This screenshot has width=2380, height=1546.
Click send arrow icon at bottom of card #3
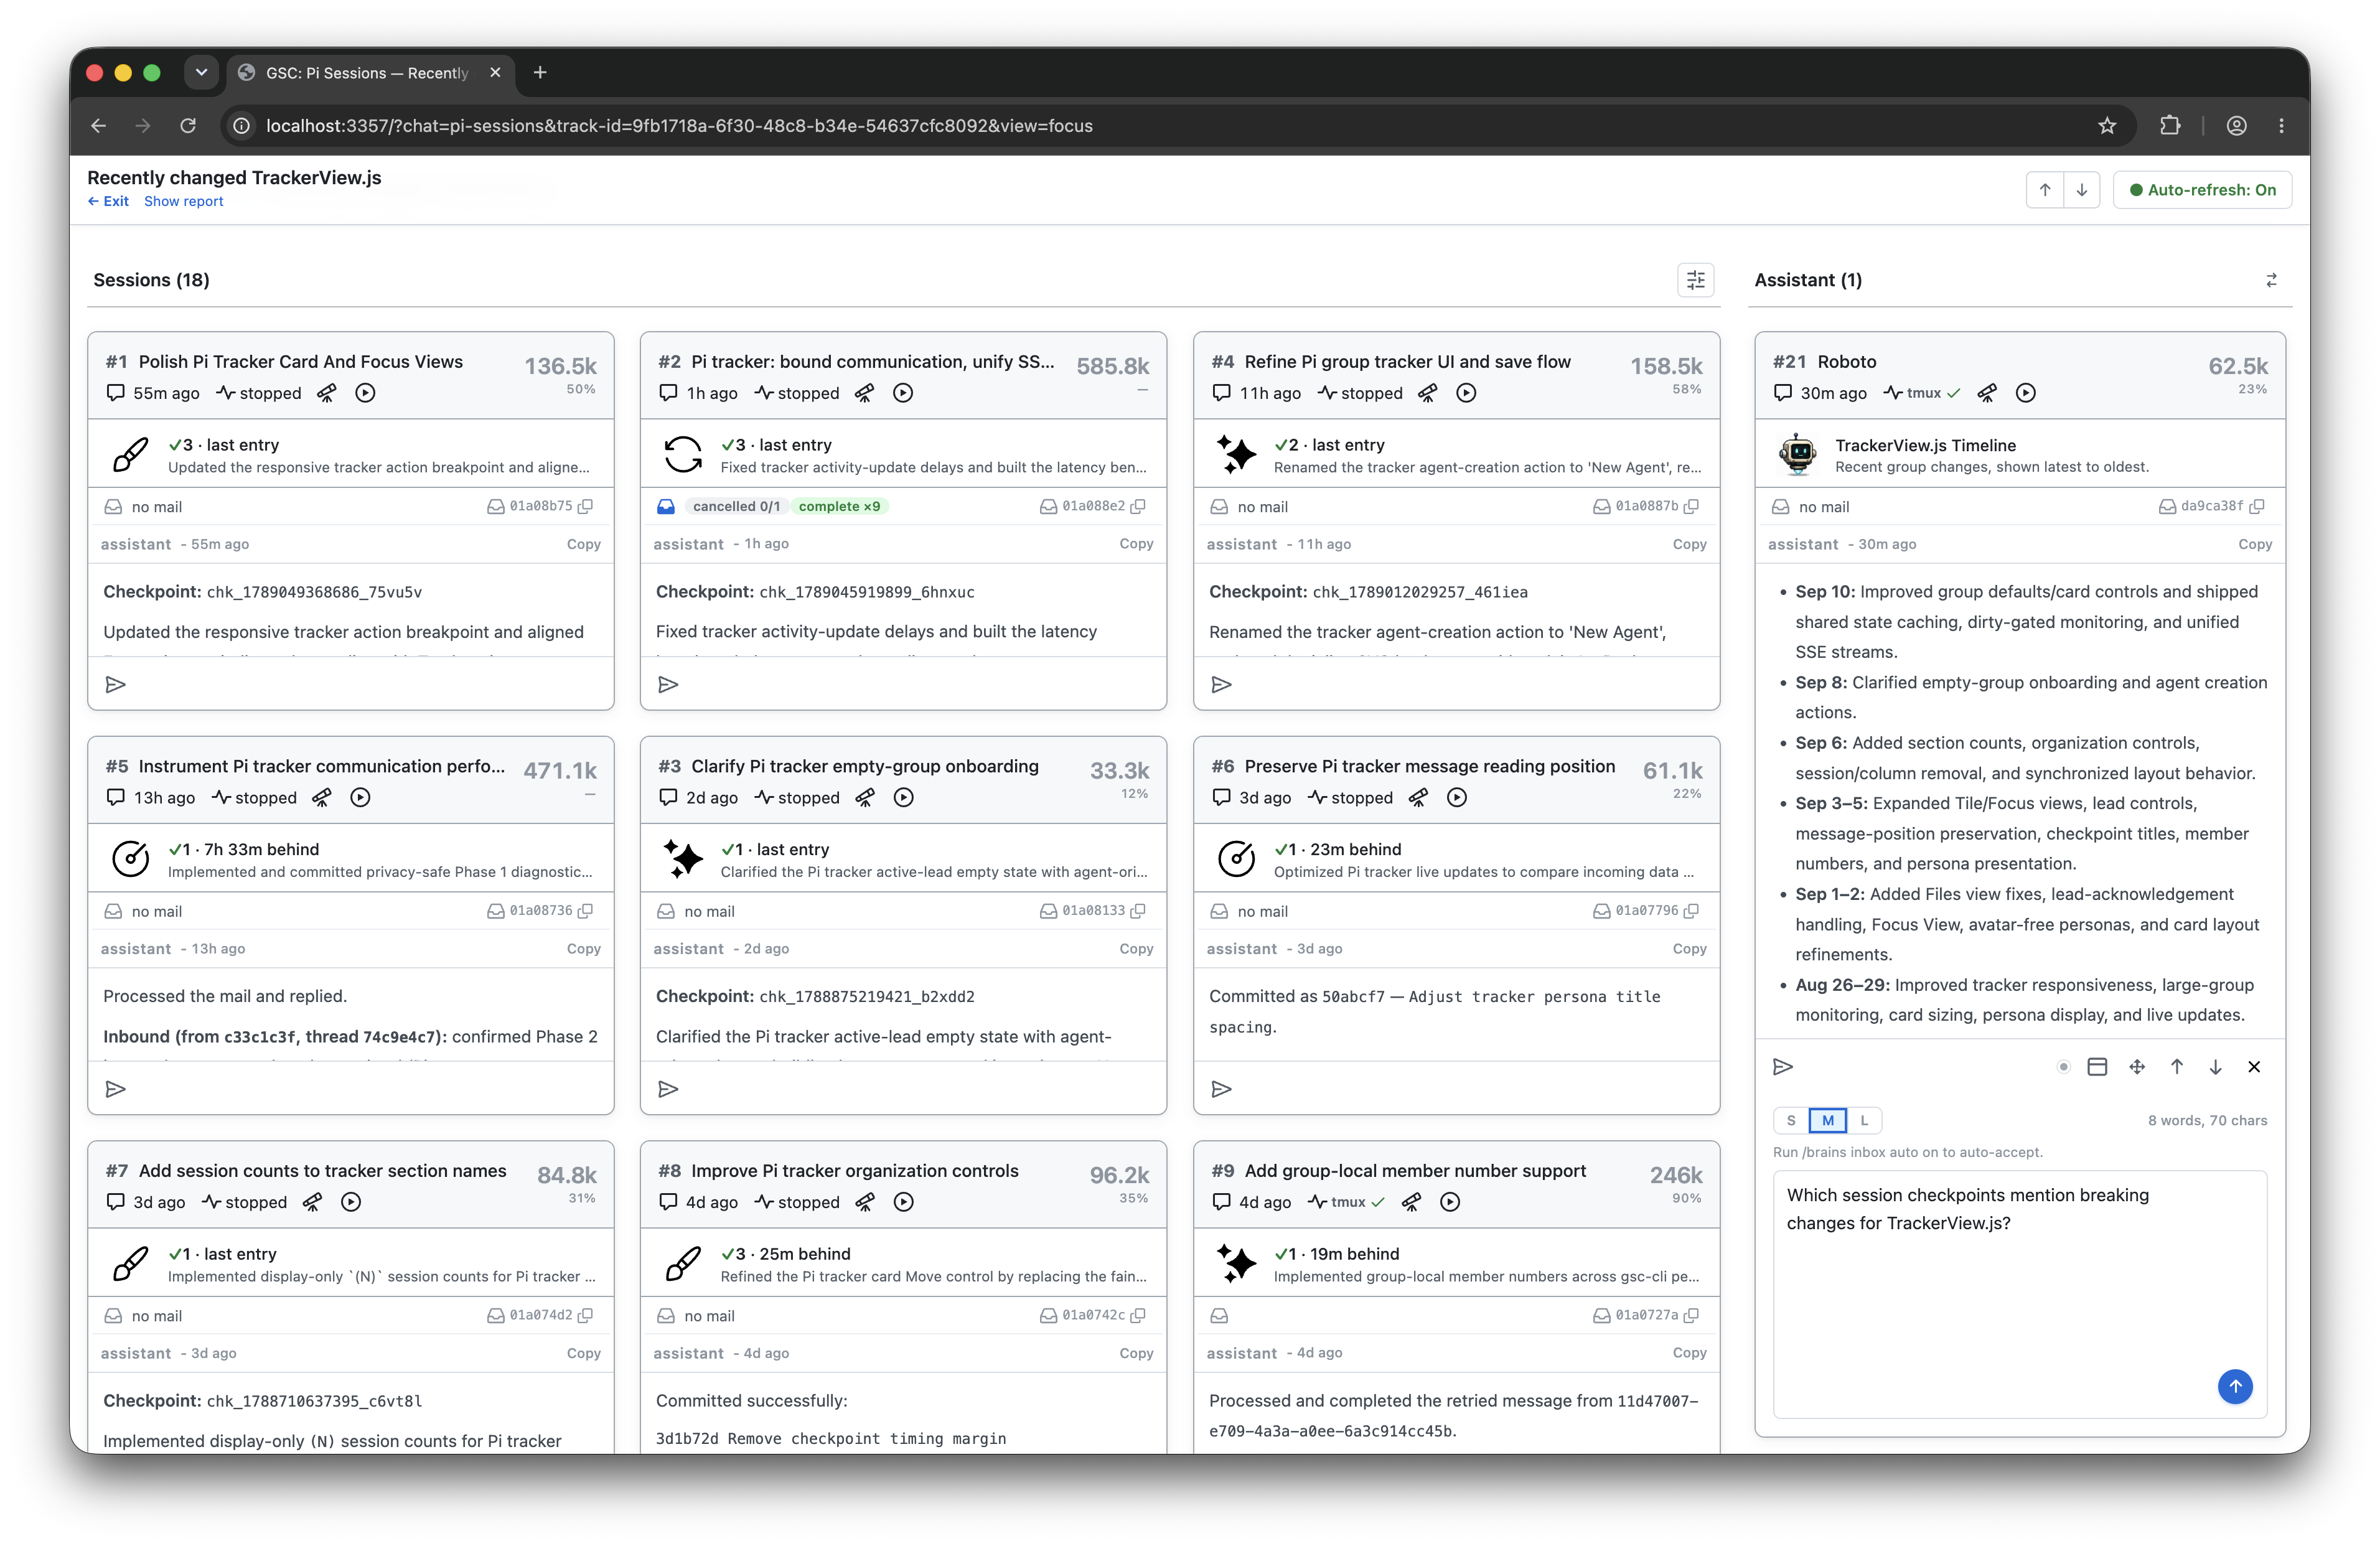[x=669, y=1088]
